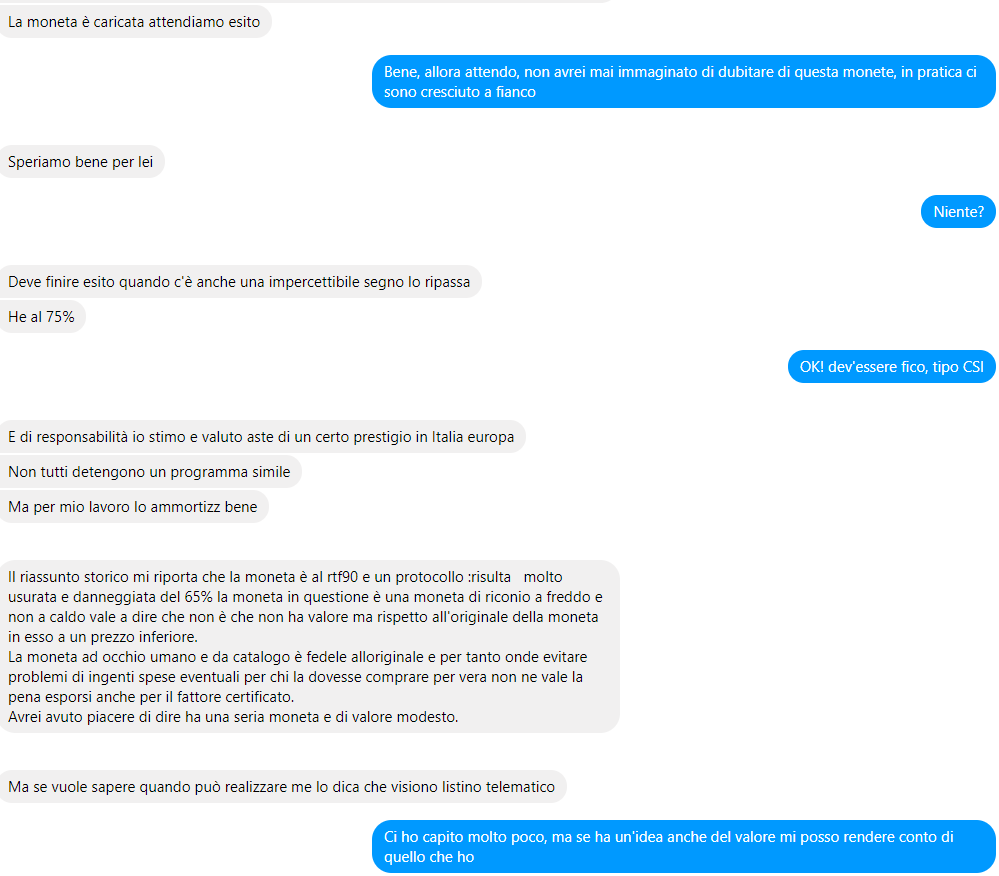The height and width of the screenshot is (876, 999).
Task: Click the message 'Deve finire esito quando c'è'
Action: pyautogui.click(x=240, y=282)
